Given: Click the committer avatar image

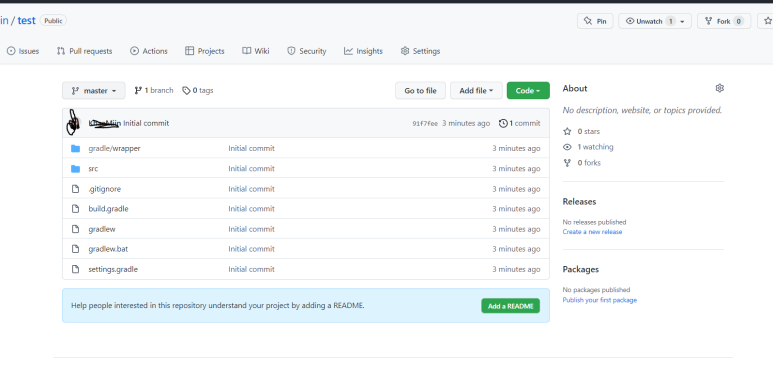Looking at the screenshot, I should point(72,123).
